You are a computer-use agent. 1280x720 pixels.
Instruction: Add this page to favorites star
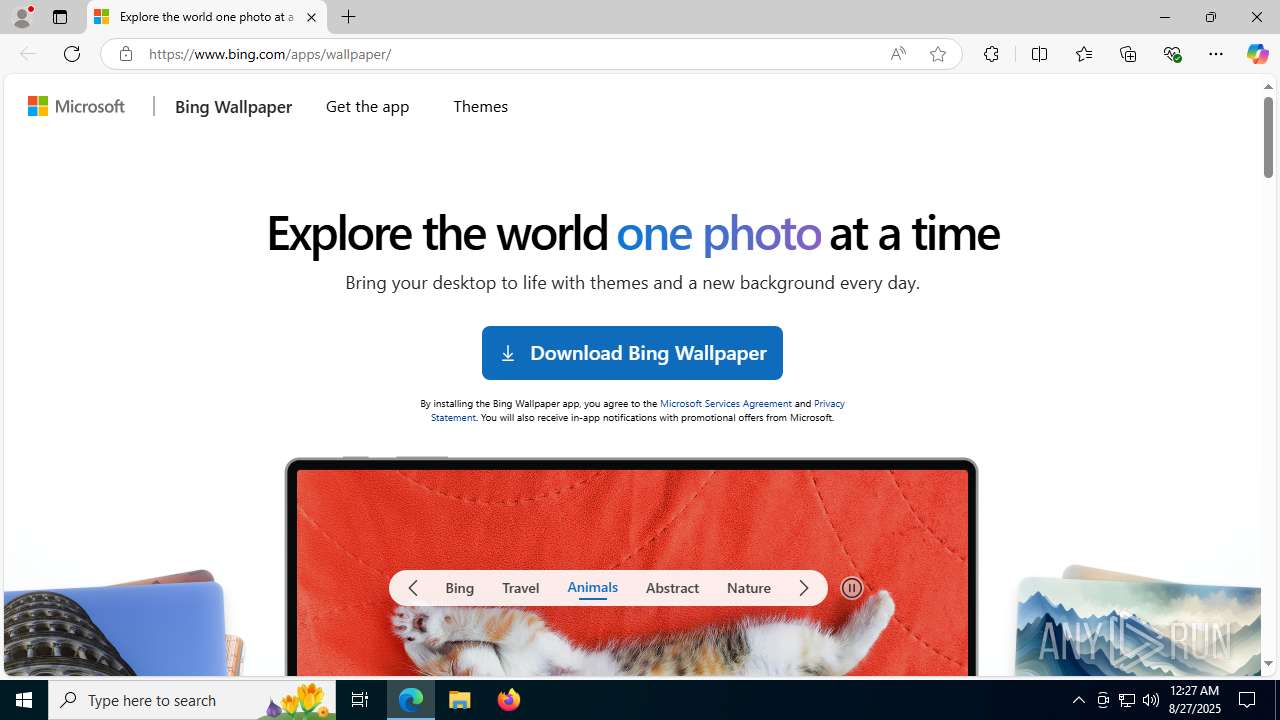[x=937, y=54]
